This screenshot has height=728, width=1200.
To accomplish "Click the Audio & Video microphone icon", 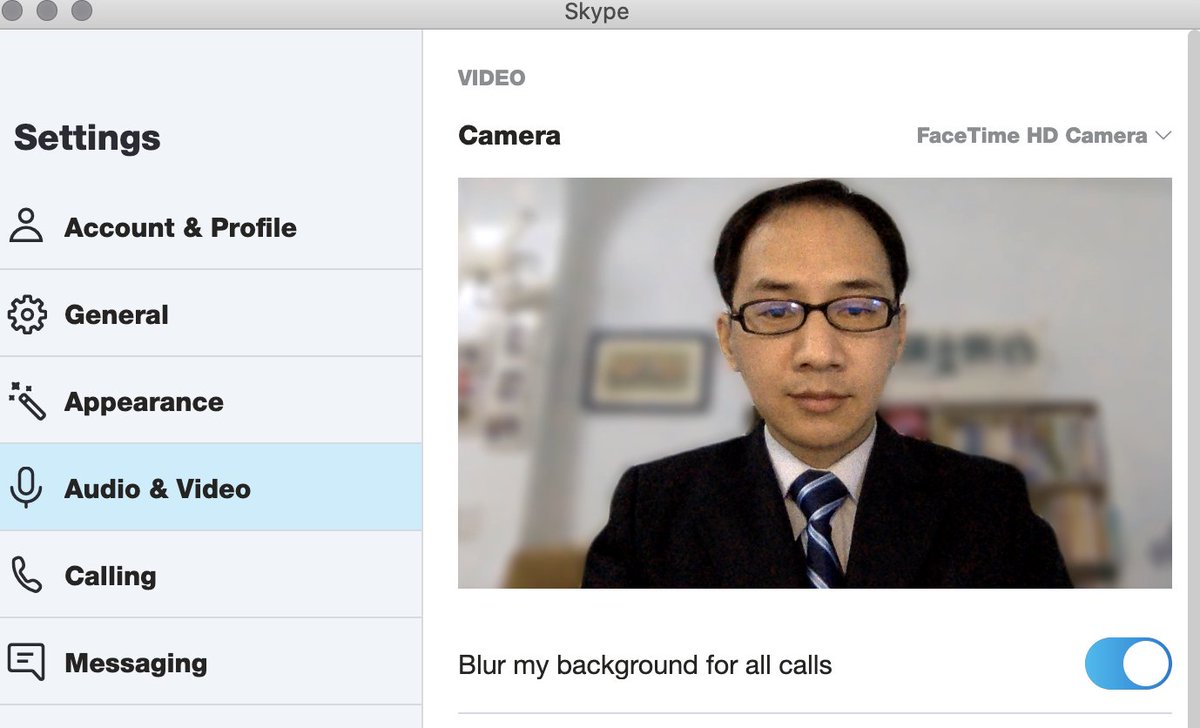I will pyautogui.click(x=26, y=488).
